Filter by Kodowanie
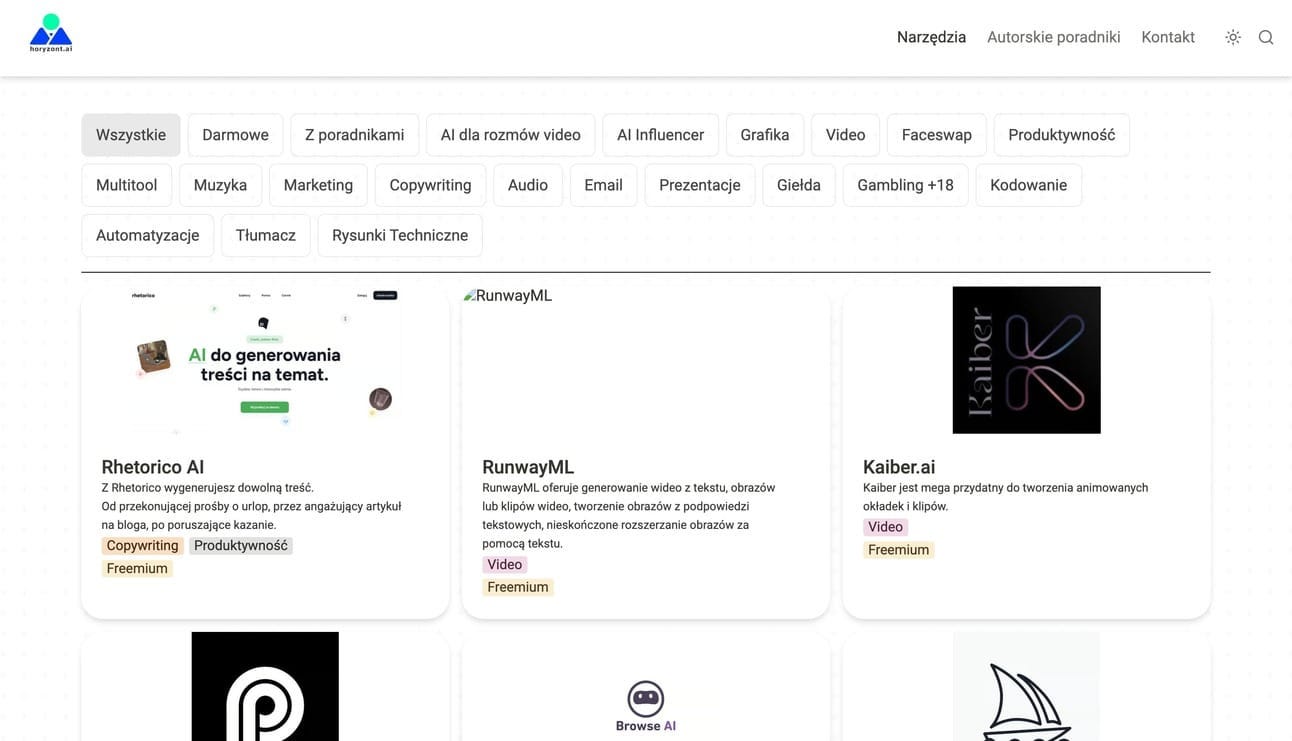 (x=1029, y=185)
